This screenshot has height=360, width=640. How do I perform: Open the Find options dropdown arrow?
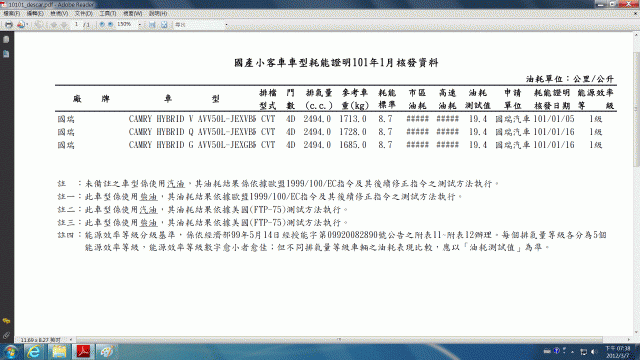coord(227,24)
